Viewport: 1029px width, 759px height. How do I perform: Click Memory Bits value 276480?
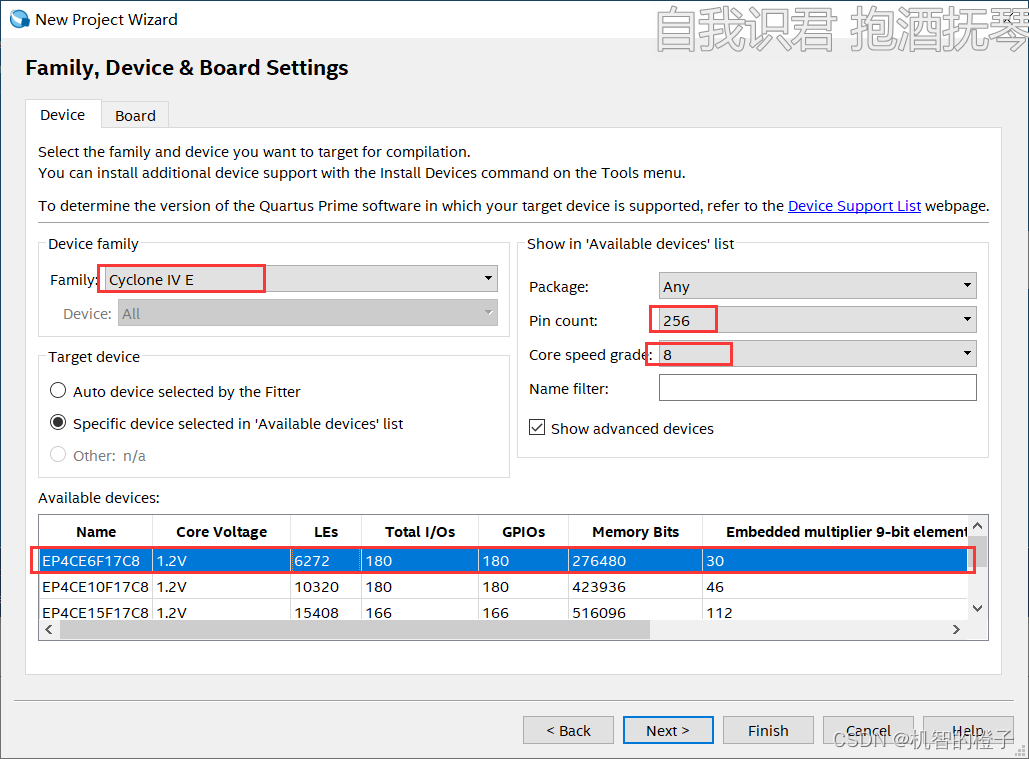(x=598, y=562)
